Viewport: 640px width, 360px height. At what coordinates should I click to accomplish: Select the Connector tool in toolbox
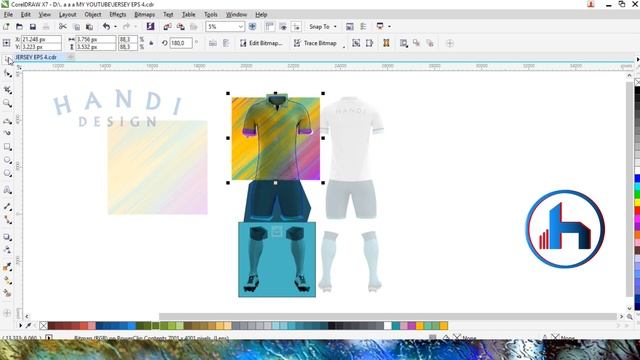(7, 220)
